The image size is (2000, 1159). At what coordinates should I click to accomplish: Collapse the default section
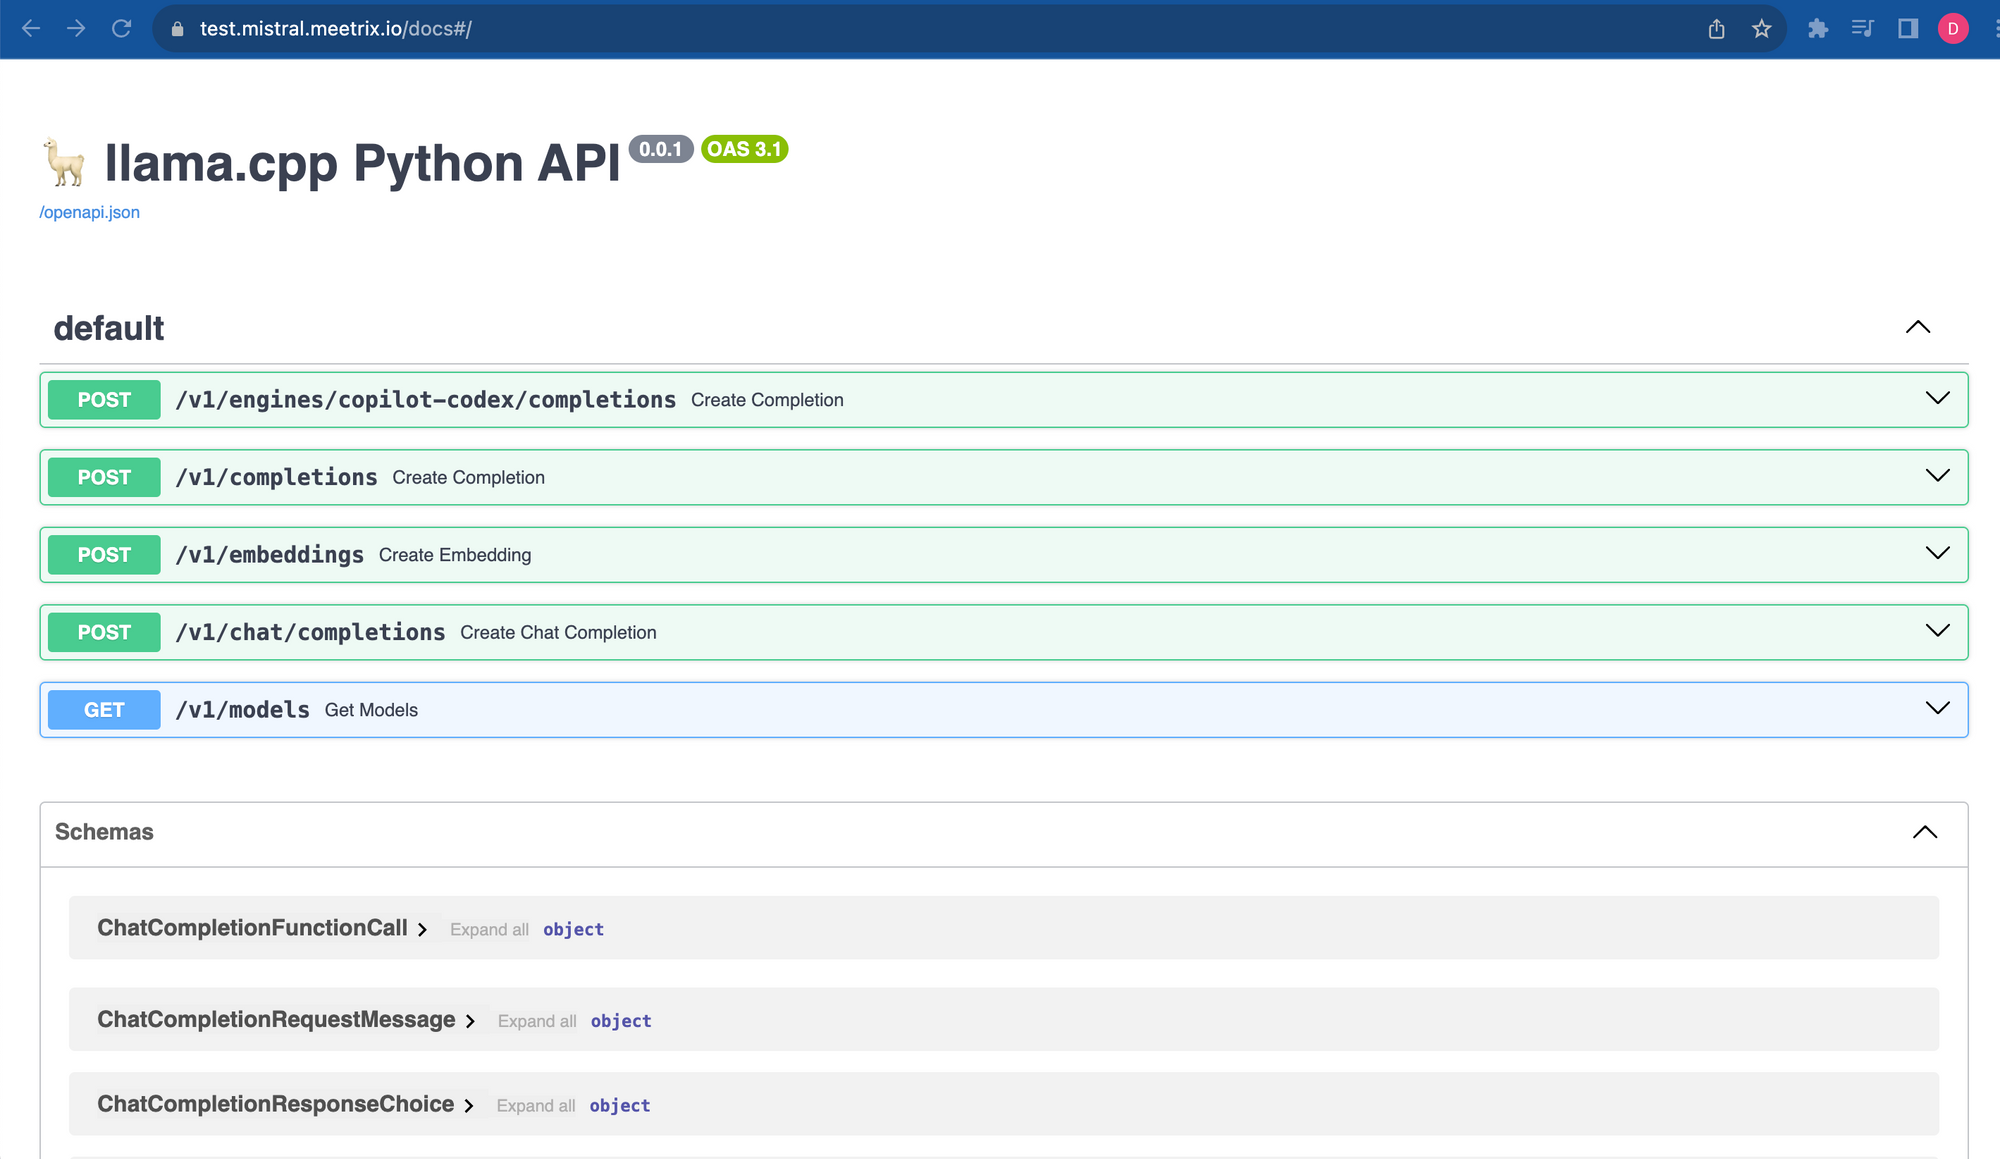(x=1918, y=327)
